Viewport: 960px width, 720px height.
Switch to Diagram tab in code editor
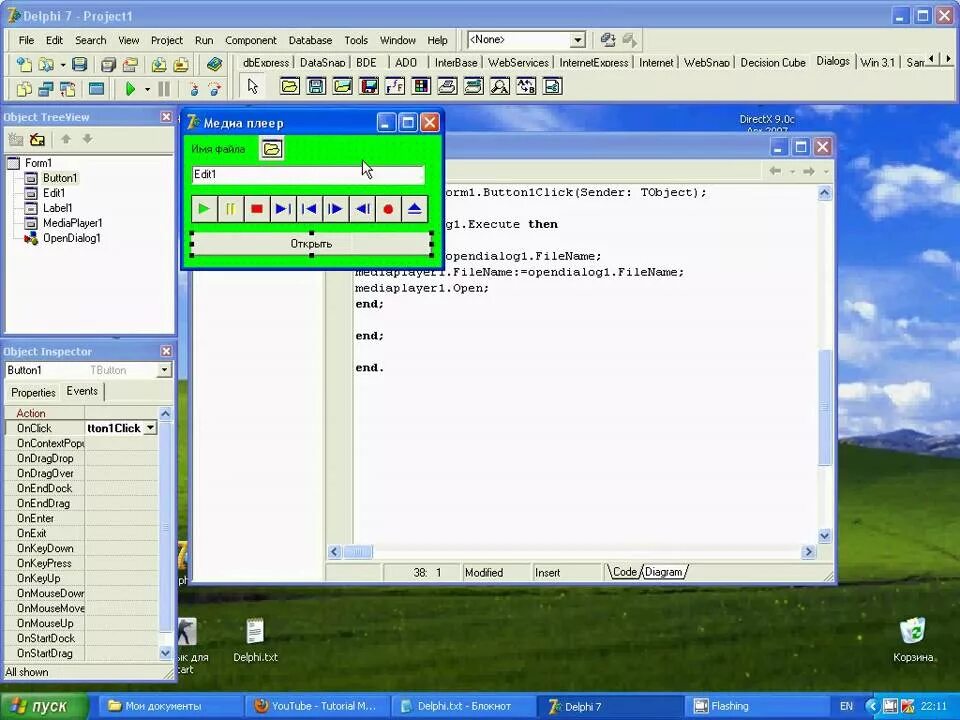click(x=663, y=572)
